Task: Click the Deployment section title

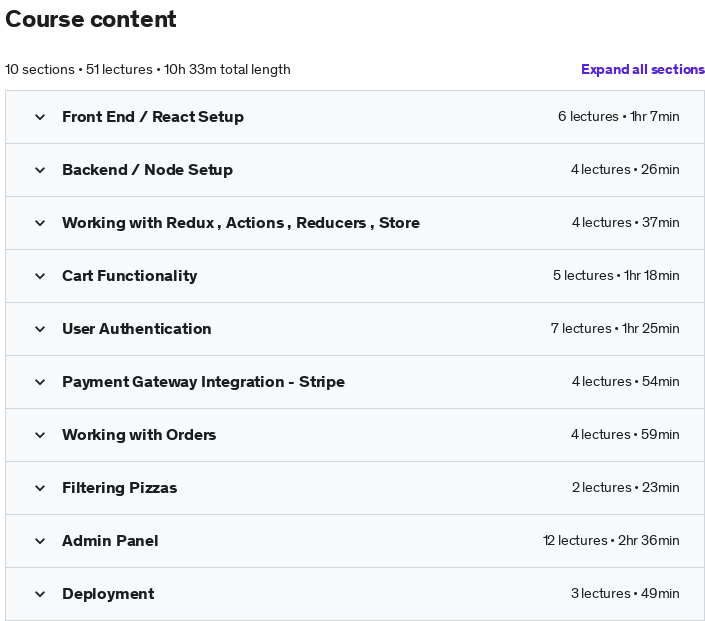Action: (x=108, y=594)
